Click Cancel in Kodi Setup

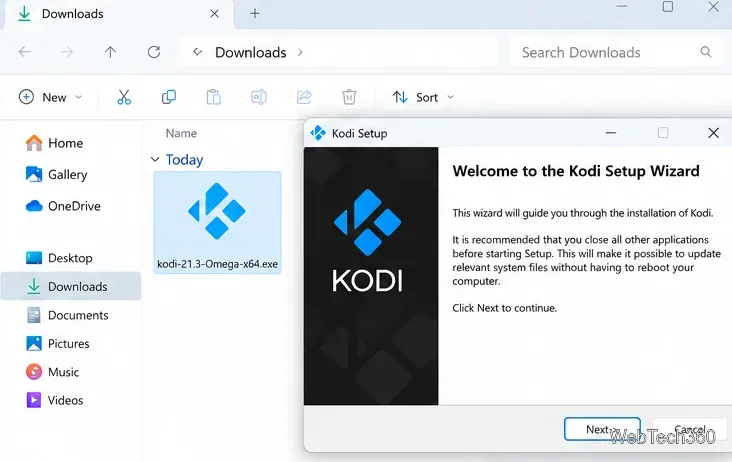click(690, 429)
